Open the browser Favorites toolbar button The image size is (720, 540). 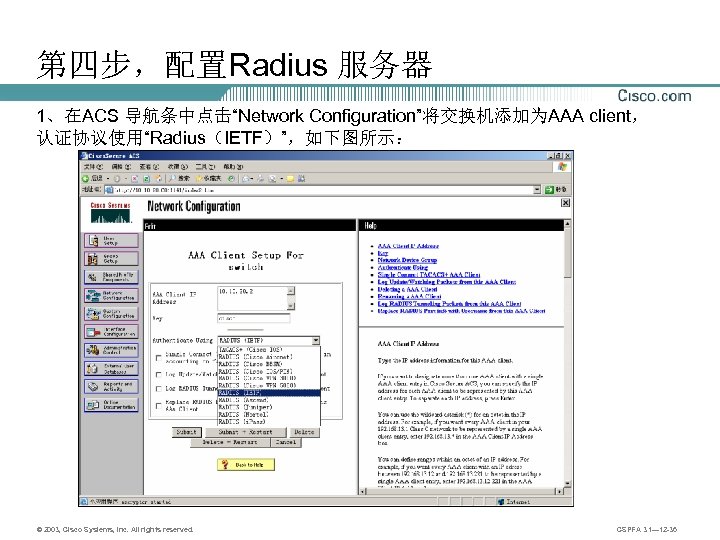coord(209,178)
